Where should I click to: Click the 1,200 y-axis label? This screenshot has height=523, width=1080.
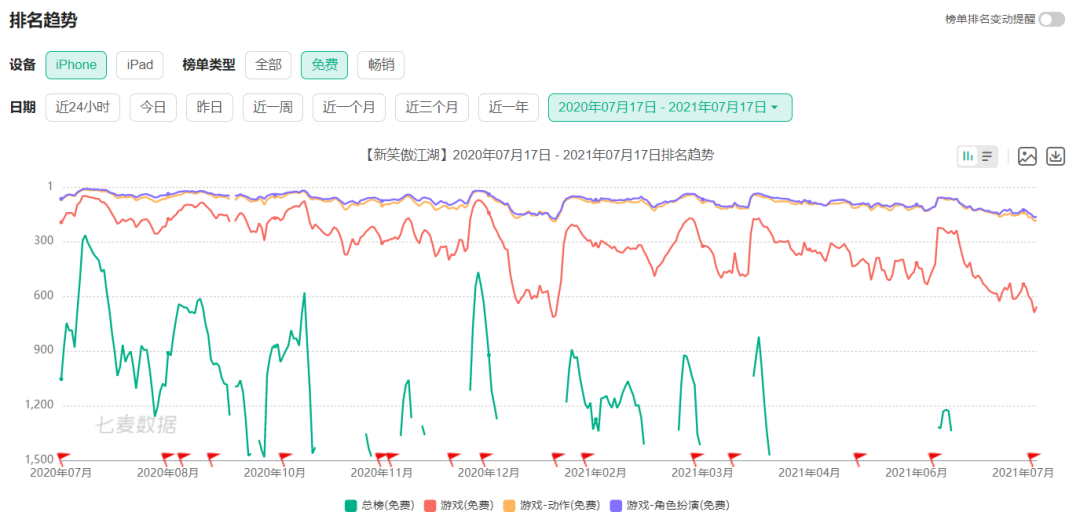(40, 404)
